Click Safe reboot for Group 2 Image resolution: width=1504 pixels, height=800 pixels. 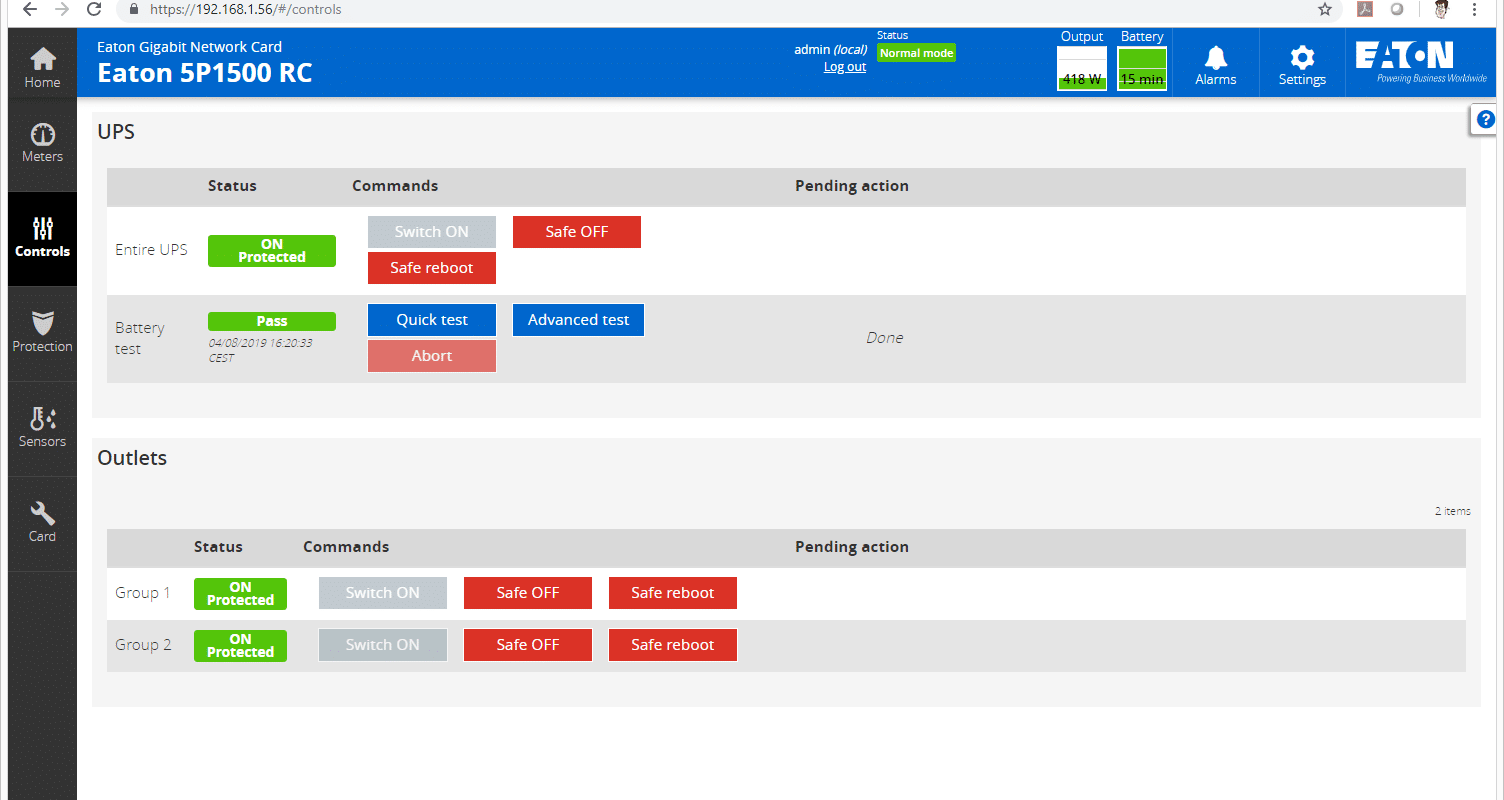pyautogui.click(x=673, y=645)
